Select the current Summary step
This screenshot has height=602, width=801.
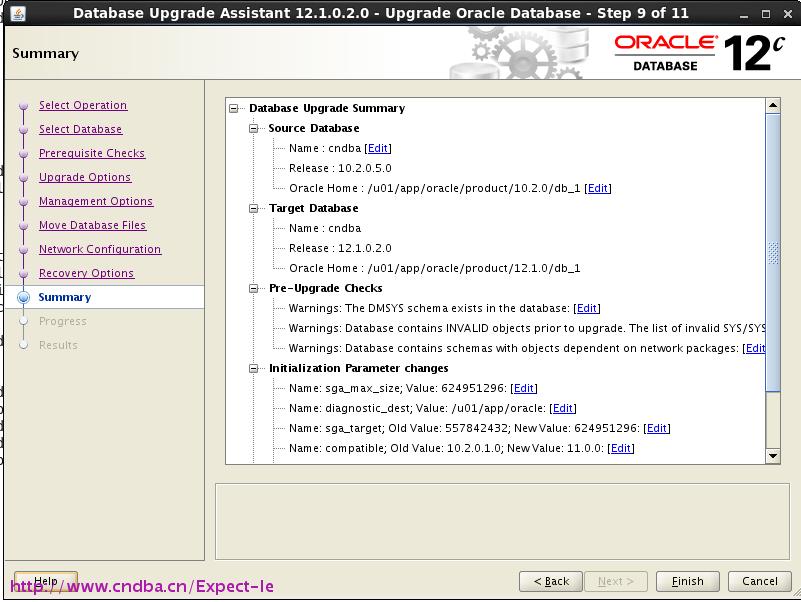[x=64, y=297]
